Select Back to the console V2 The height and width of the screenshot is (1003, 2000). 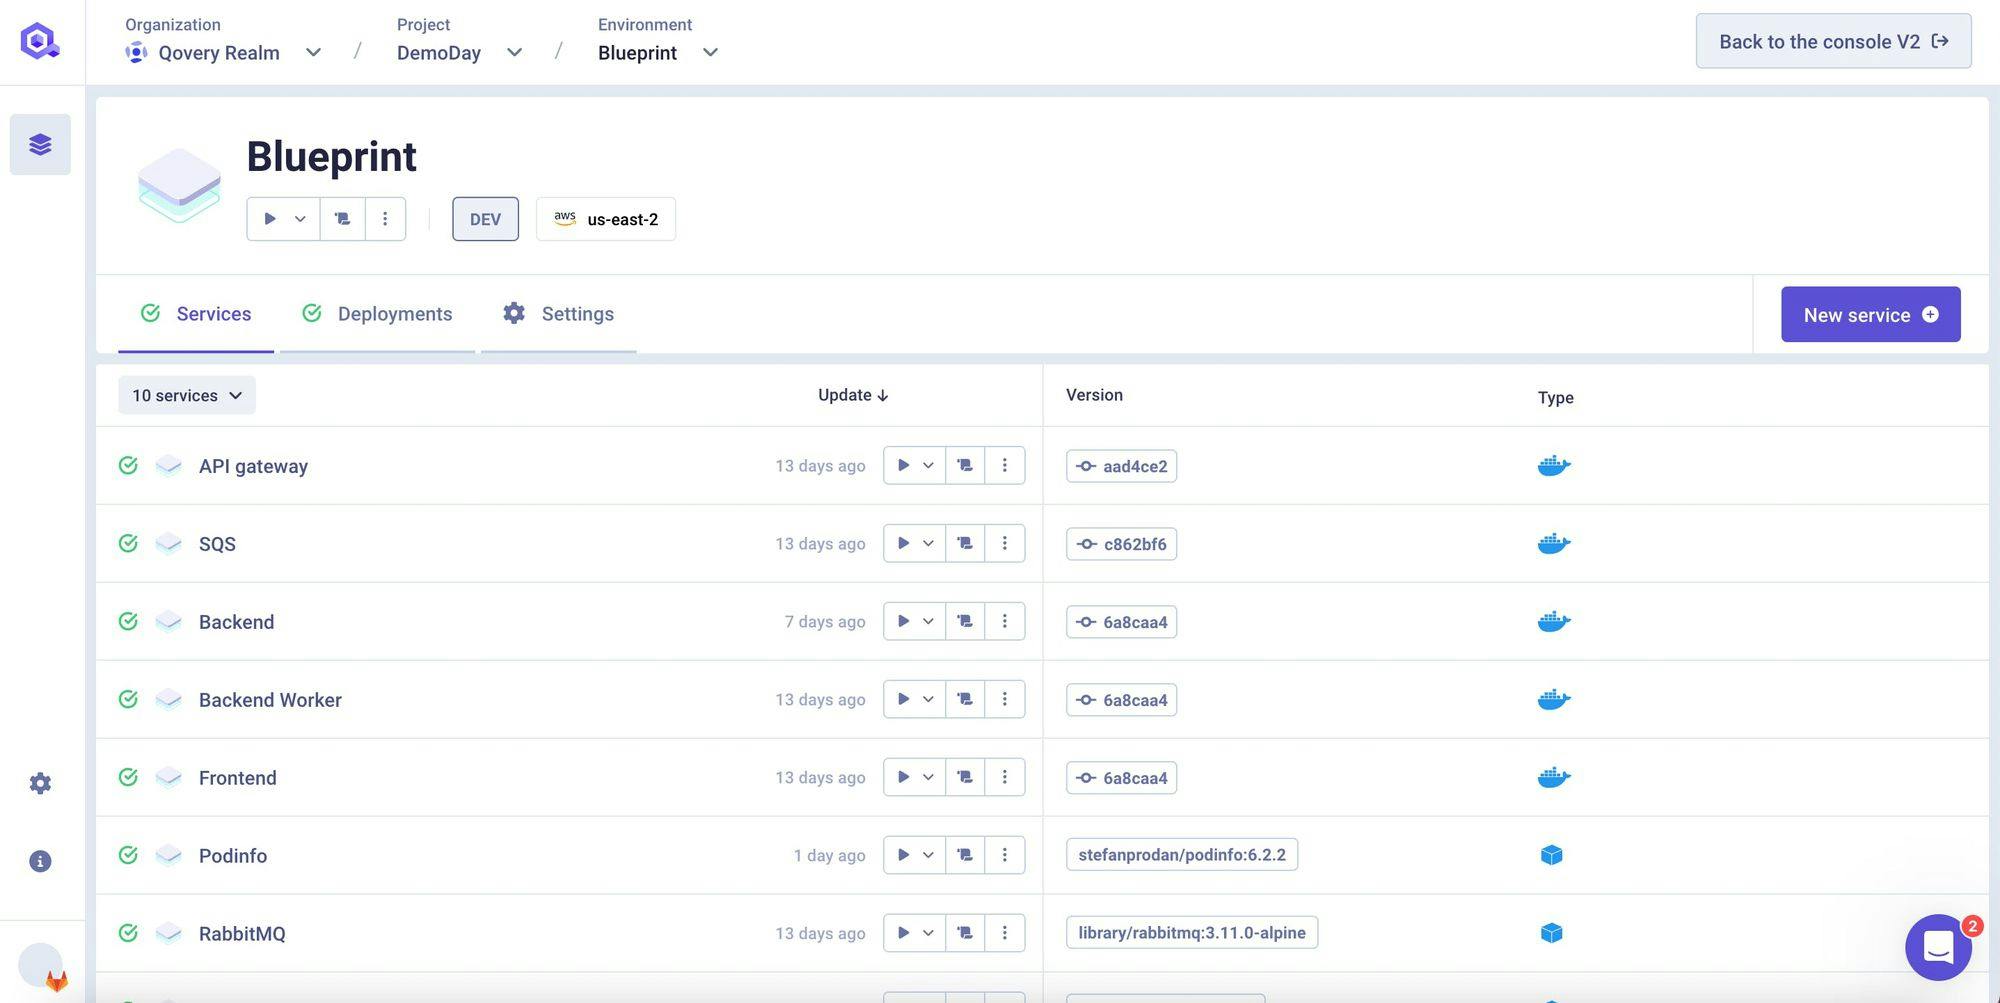click(x=1832, y=41)
